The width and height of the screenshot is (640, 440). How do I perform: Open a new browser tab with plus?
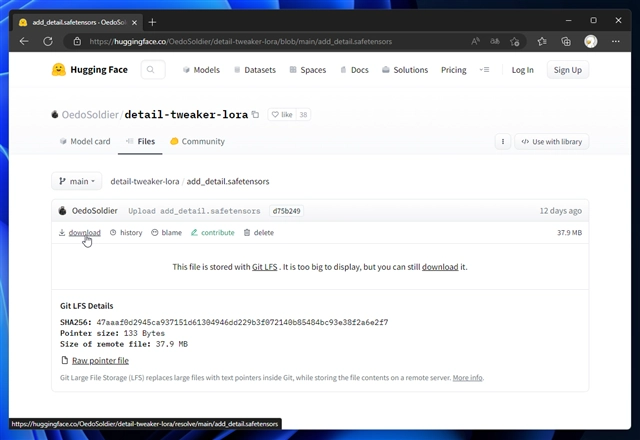coord(152,22)
